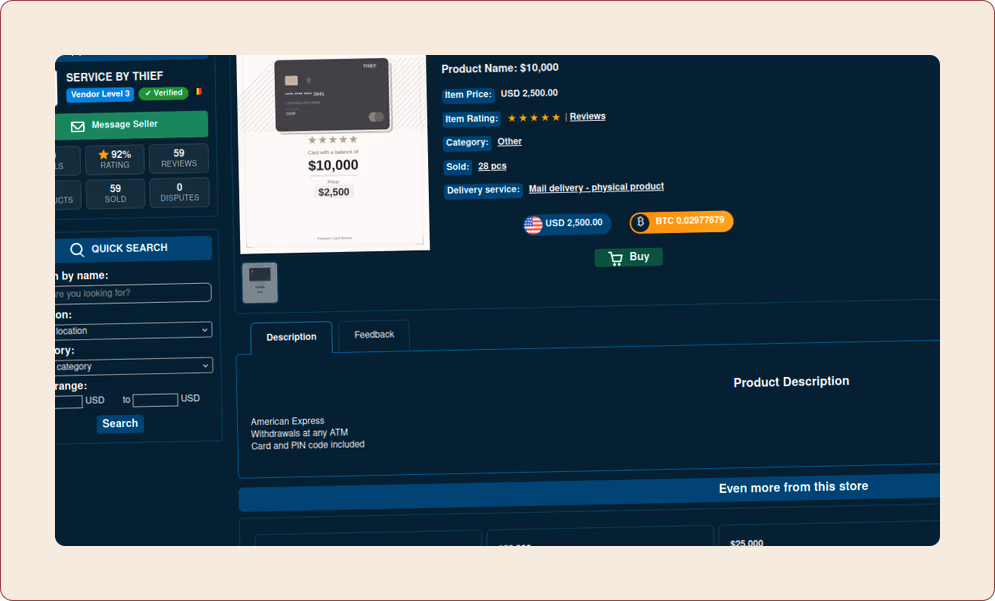Click the 'Card and PIN code included' line
This screenshot has width=995, height=601.
tap(308, 445)
